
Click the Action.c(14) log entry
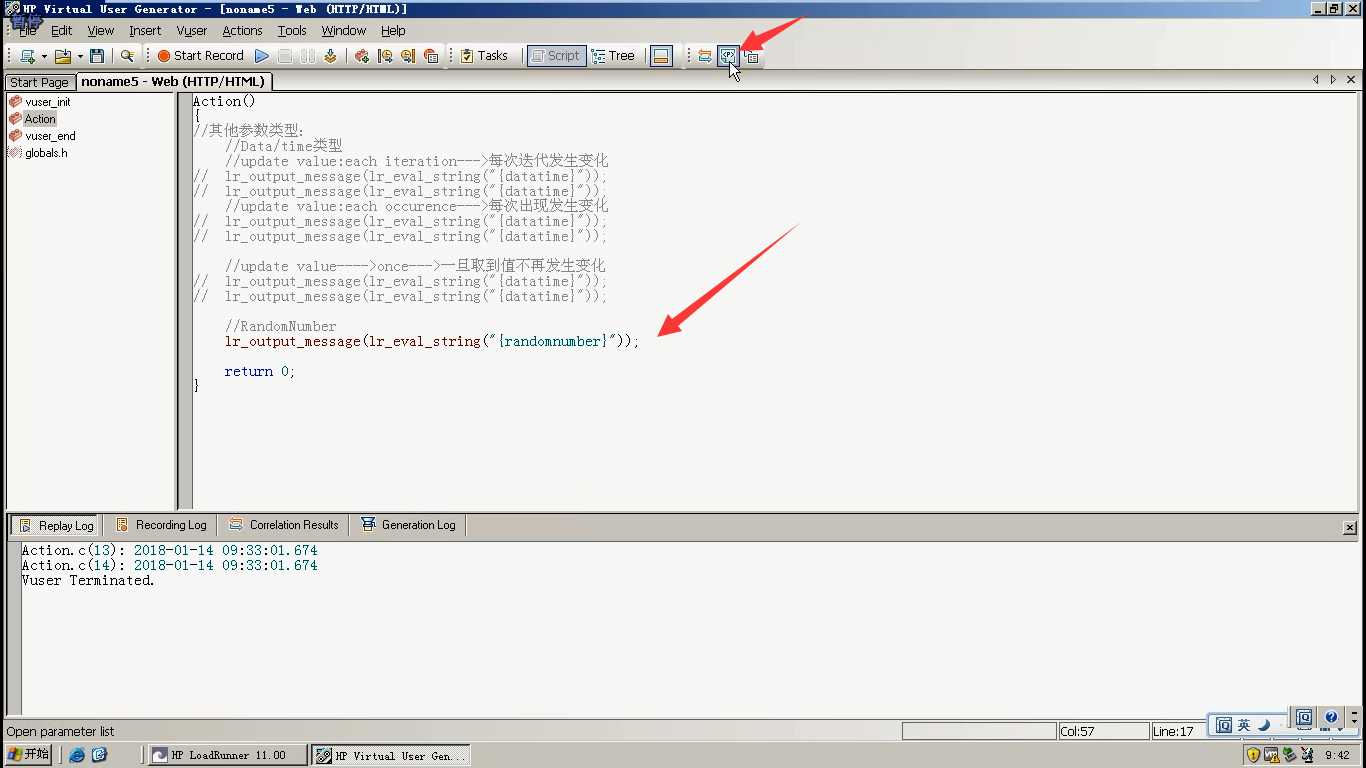(x=169, y=566)
